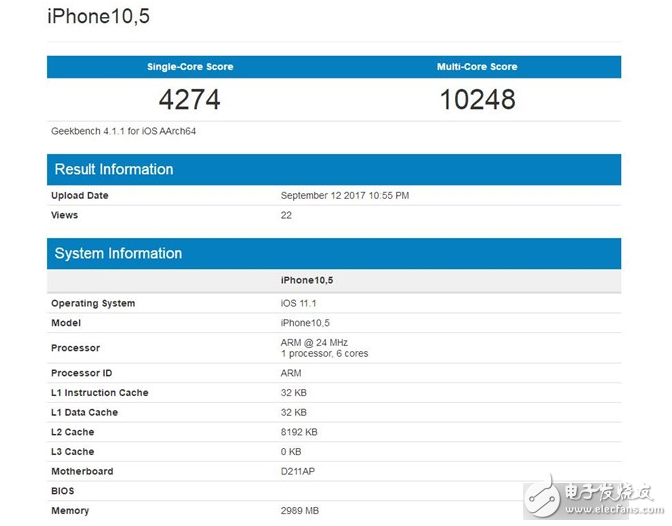This screenshot has width=672, height=526.
Task: Click the multi-core score value 10248
Action: pyautogui.click(x=477, y=100)
